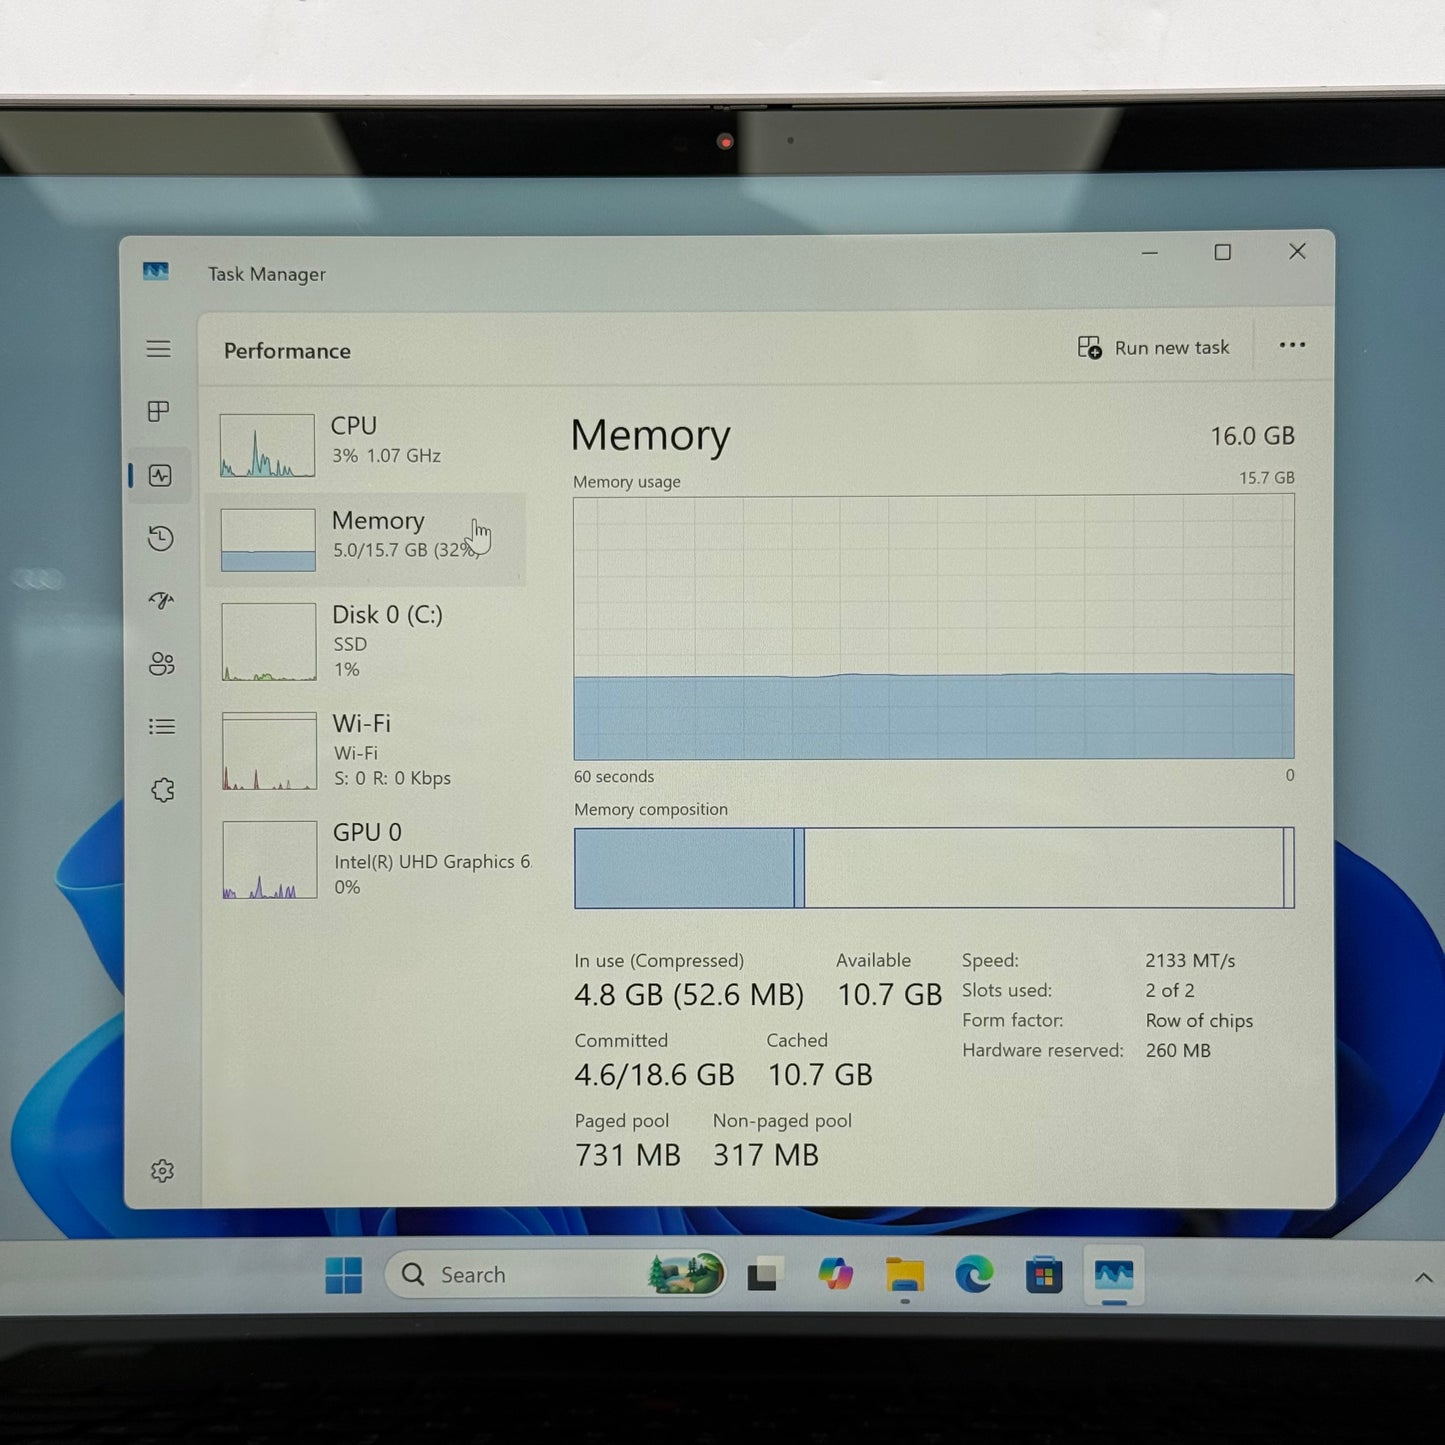
Task: Open the three-dots more options menu
Action: (1292, 346)
